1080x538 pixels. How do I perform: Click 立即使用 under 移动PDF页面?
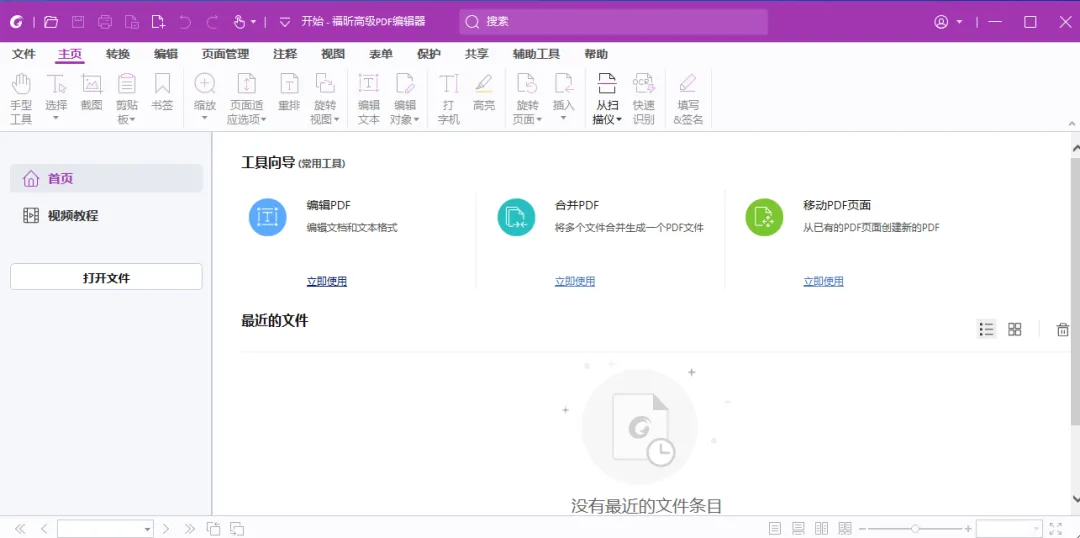tap(823, 281)
